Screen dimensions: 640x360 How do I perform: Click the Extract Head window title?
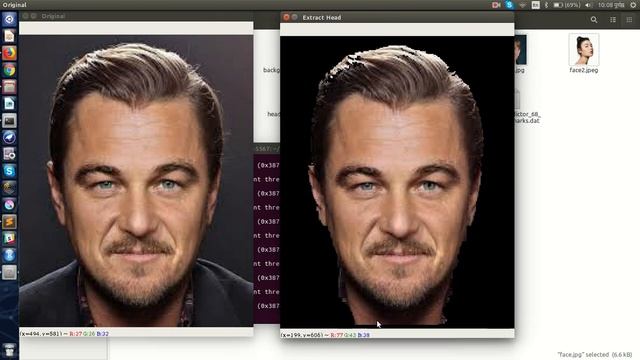coord(322,18)
